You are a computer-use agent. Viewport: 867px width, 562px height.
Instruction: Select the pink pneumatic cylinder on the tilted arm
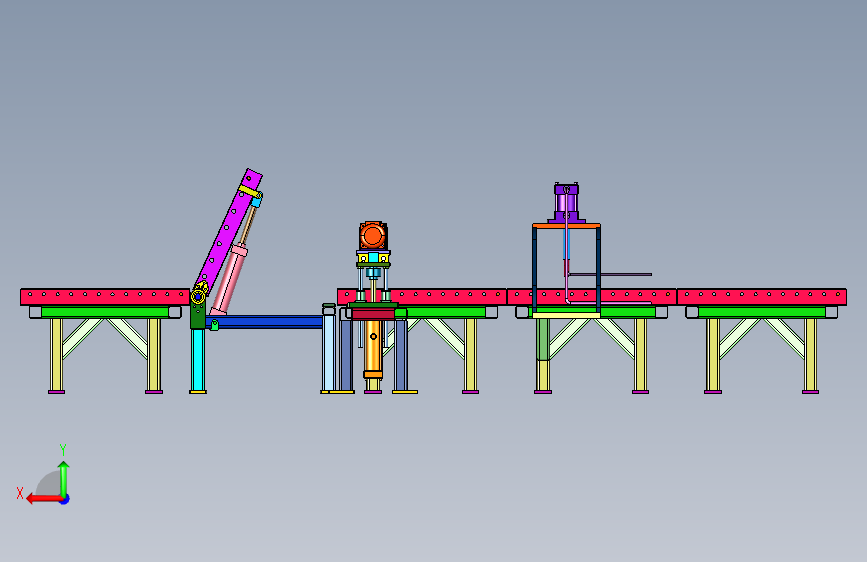coord(229,279)
